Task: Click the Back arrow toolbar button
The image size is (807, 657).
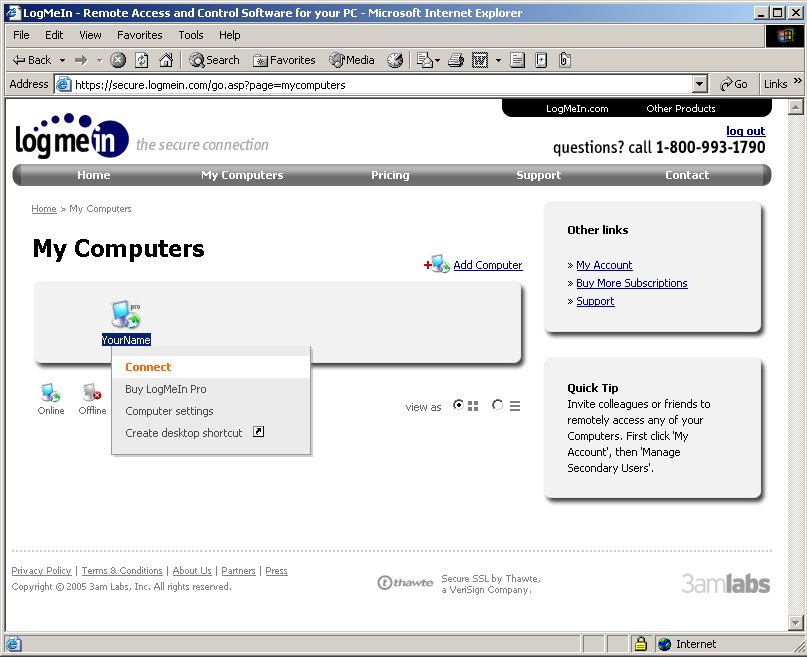Action: pos(31,60)
